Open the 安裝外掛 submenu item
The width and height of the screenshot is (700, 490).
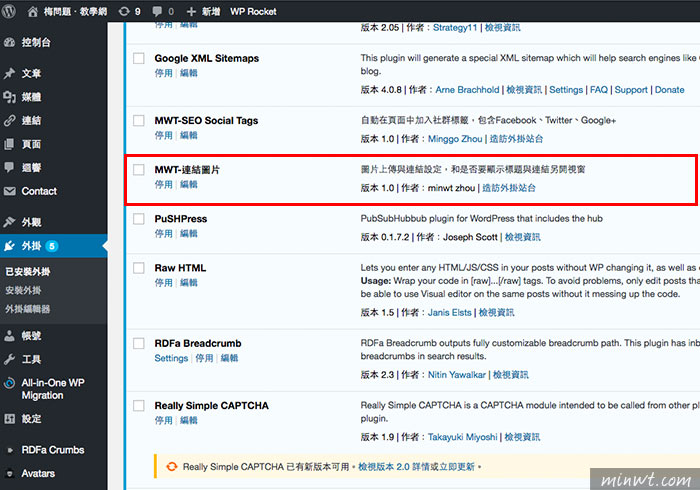(x=23, y=291)
